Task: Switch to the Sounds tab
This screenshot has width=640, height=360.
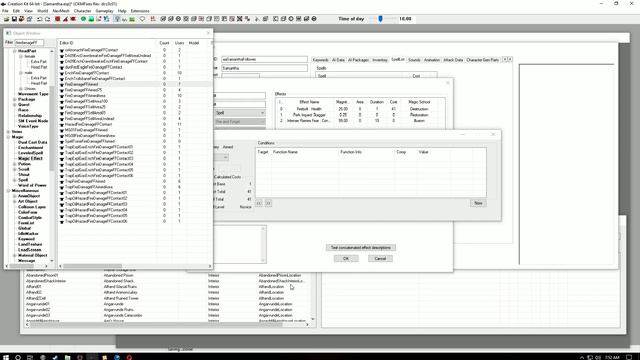Action: coord(414,60)
